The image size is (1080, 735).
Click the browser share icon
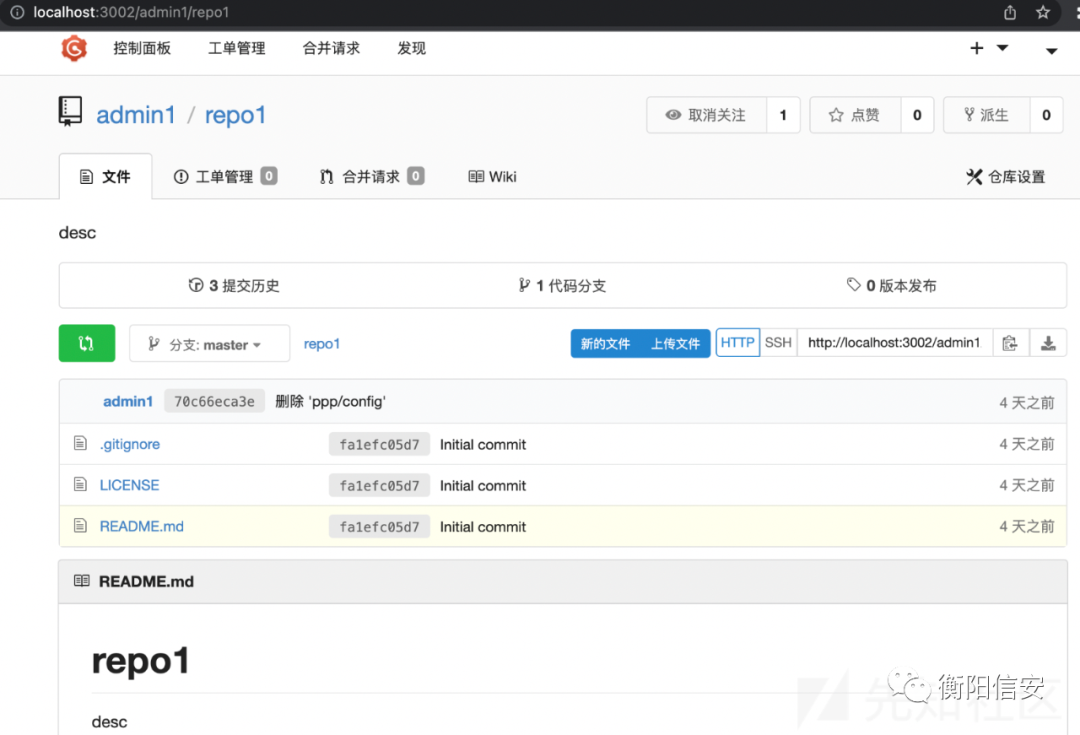click(1010, 12)
